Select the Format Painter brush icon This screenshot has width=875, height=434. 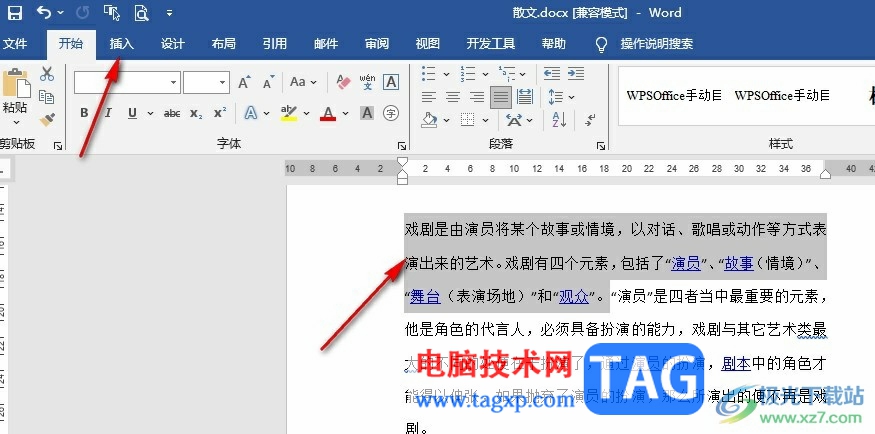[x=47, y=119]
